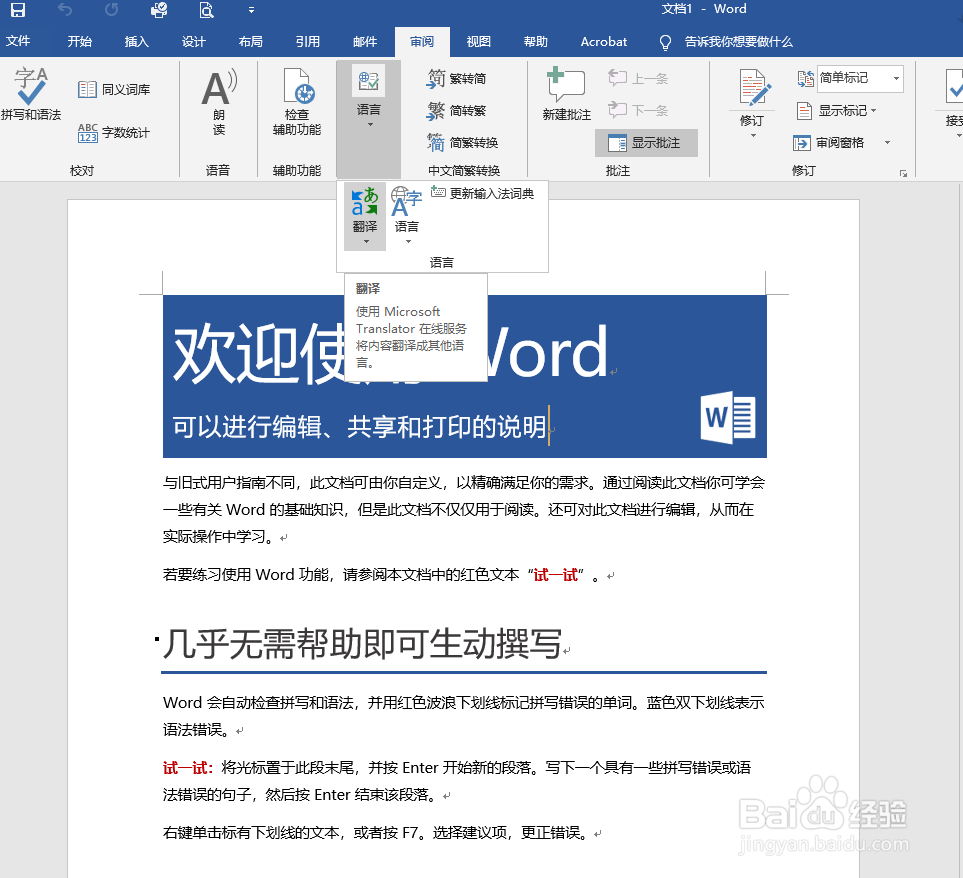This screenshot has height=878, width=963.
Task: Open the 帮助 tab
Action: 536,41
